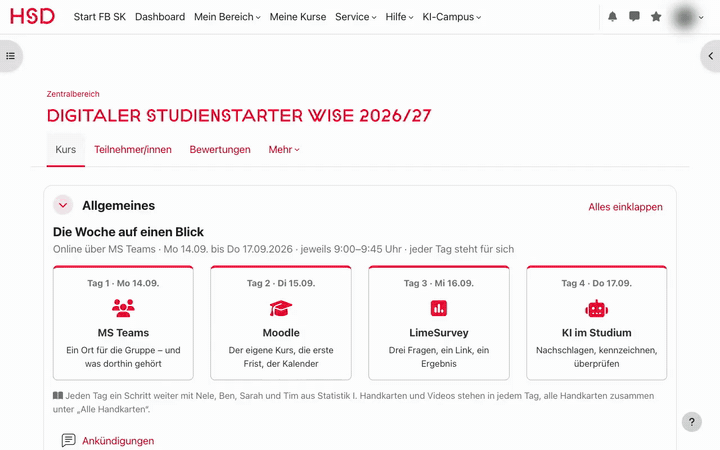The height and width of the screenshot is (450, 720).
Task: Open Meine Kurse in navigation
Action: 298,17
